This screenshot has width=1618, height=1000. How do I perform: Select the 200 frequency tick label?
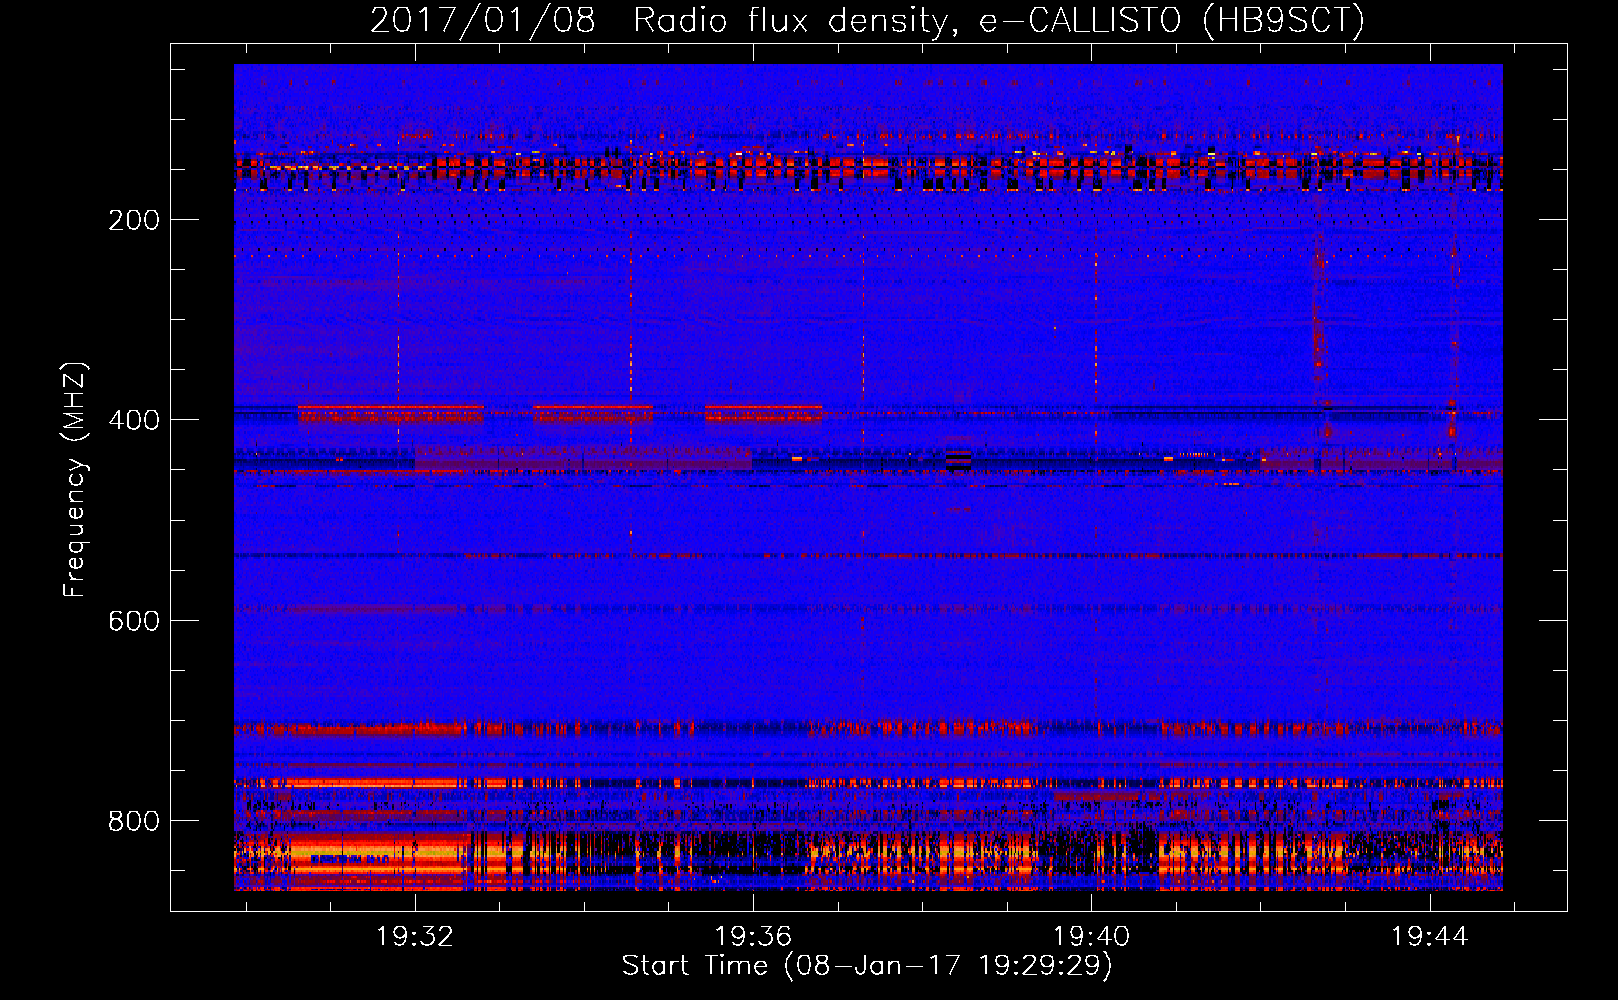pos(134,220)
